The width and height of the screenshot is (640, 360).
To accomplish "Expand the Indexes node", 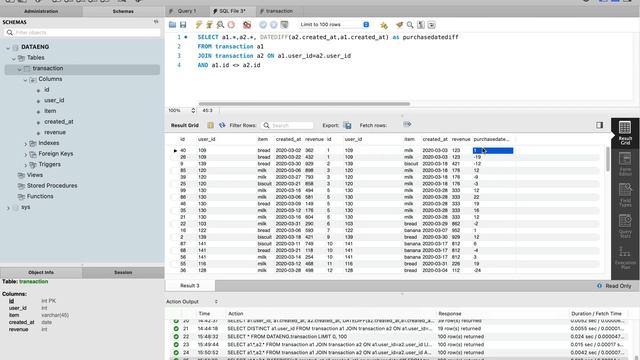I will (x=26, y=144).
